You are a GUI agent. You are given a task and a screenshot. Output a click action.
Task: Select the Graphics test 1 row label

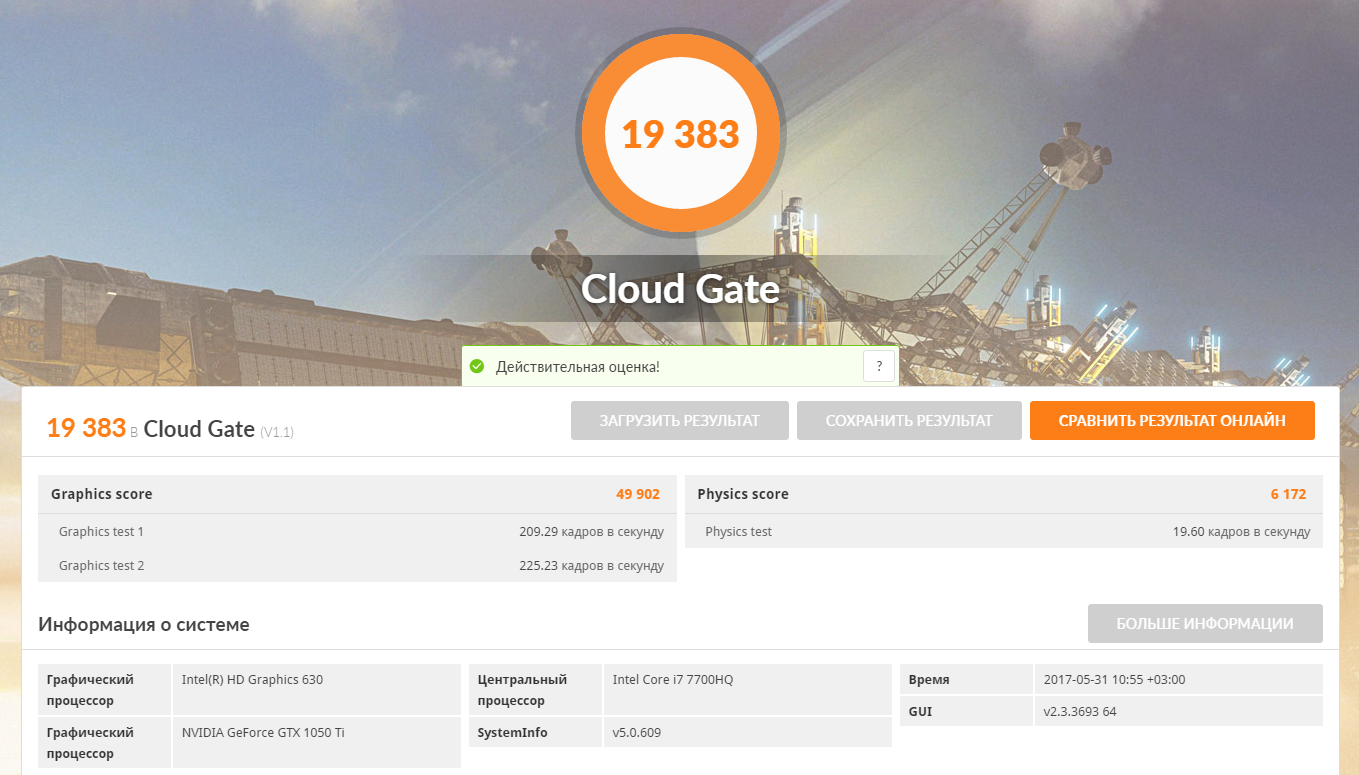point(101,532)
